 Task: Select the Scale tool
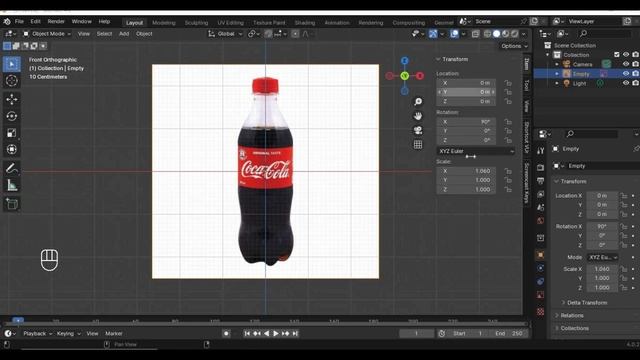12,133
